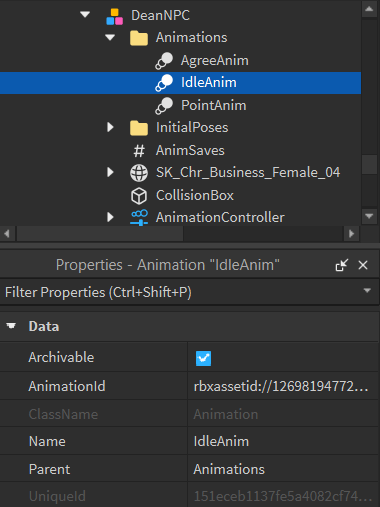
Task: Click the Name property label
Action: pos(47,441)
